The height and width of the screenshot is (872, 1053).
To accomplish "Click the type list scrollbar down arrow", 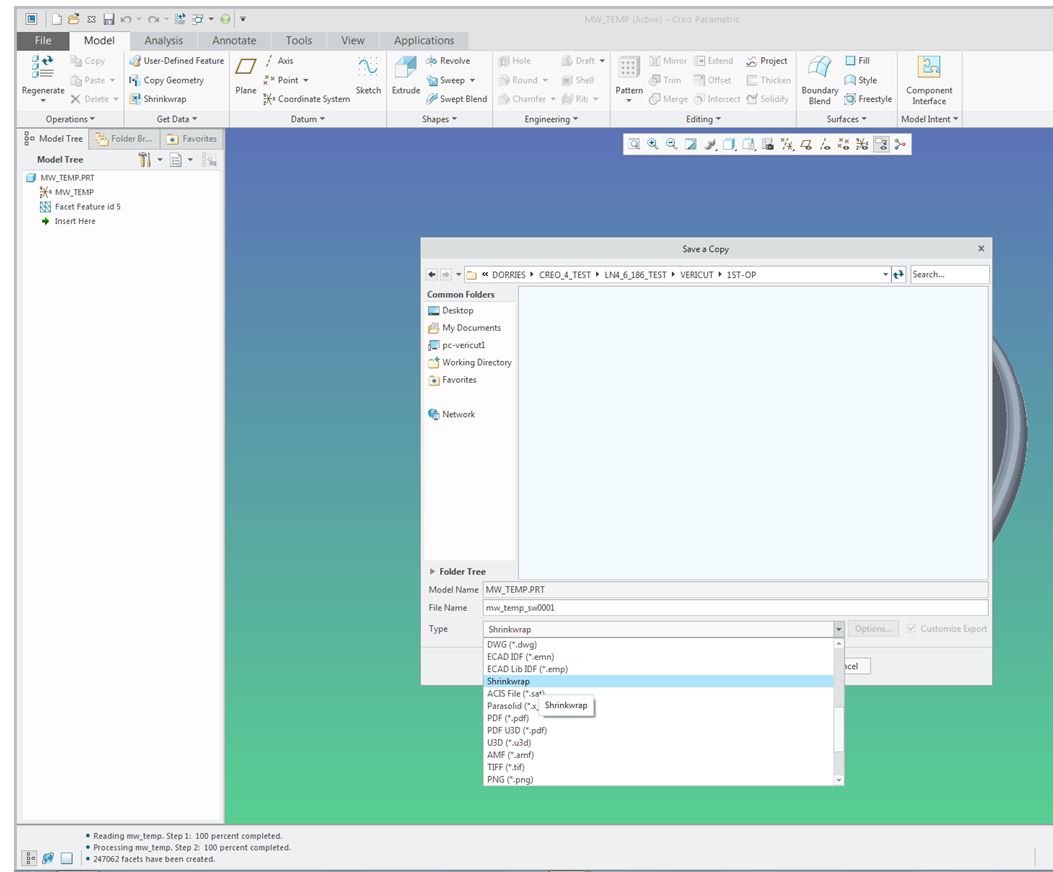I will [839, 780].
